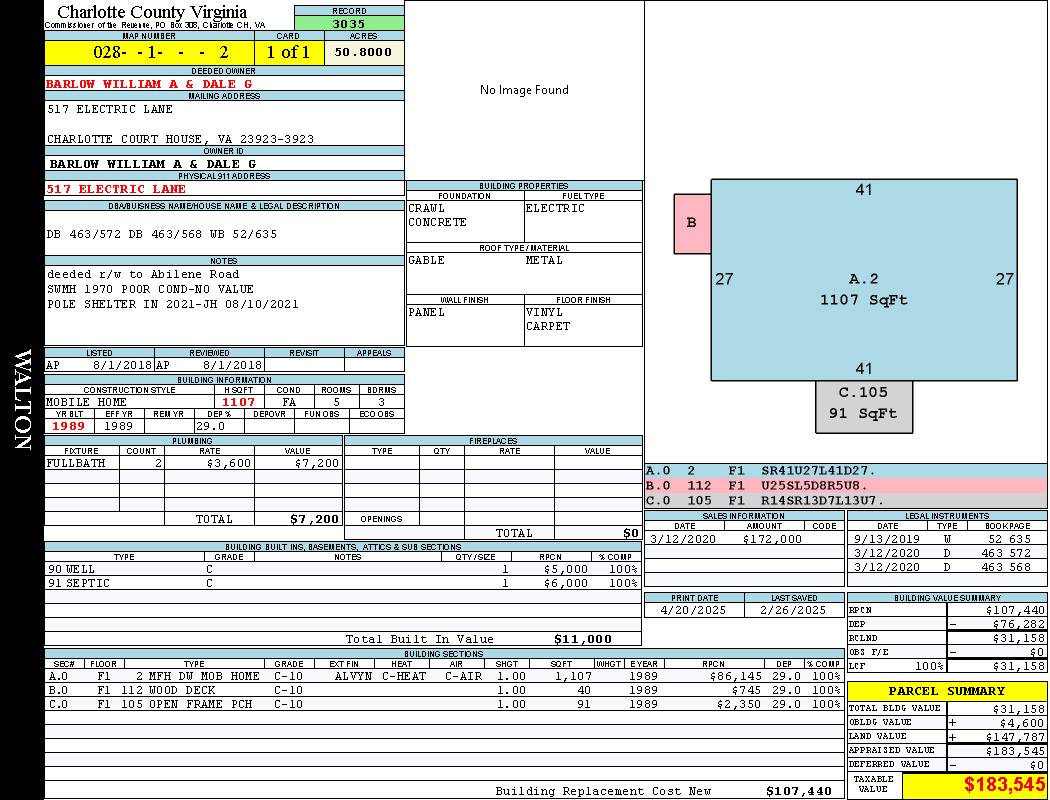The width and height of the screenshot is (1050, 800).
Task: Click the red year built value 1989
Action: point(68,426)
